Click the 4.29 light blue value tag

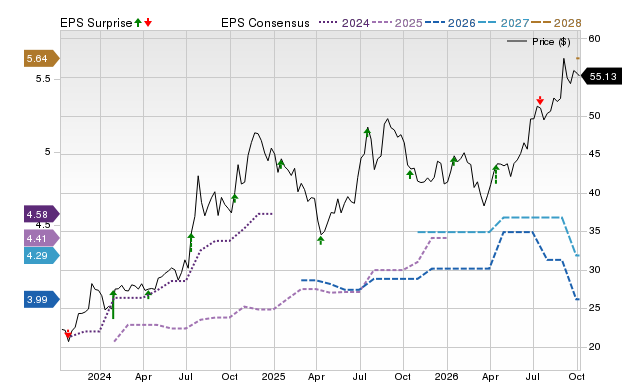[x=42, y=256]
